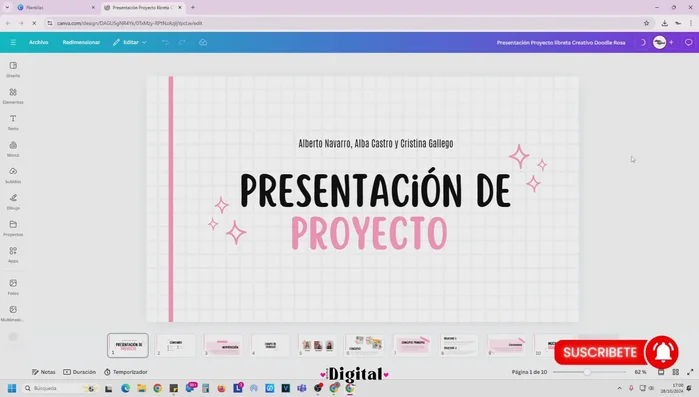Open browser downloads icon
Screen dimensions: 699x397
[x=665, y=23]
